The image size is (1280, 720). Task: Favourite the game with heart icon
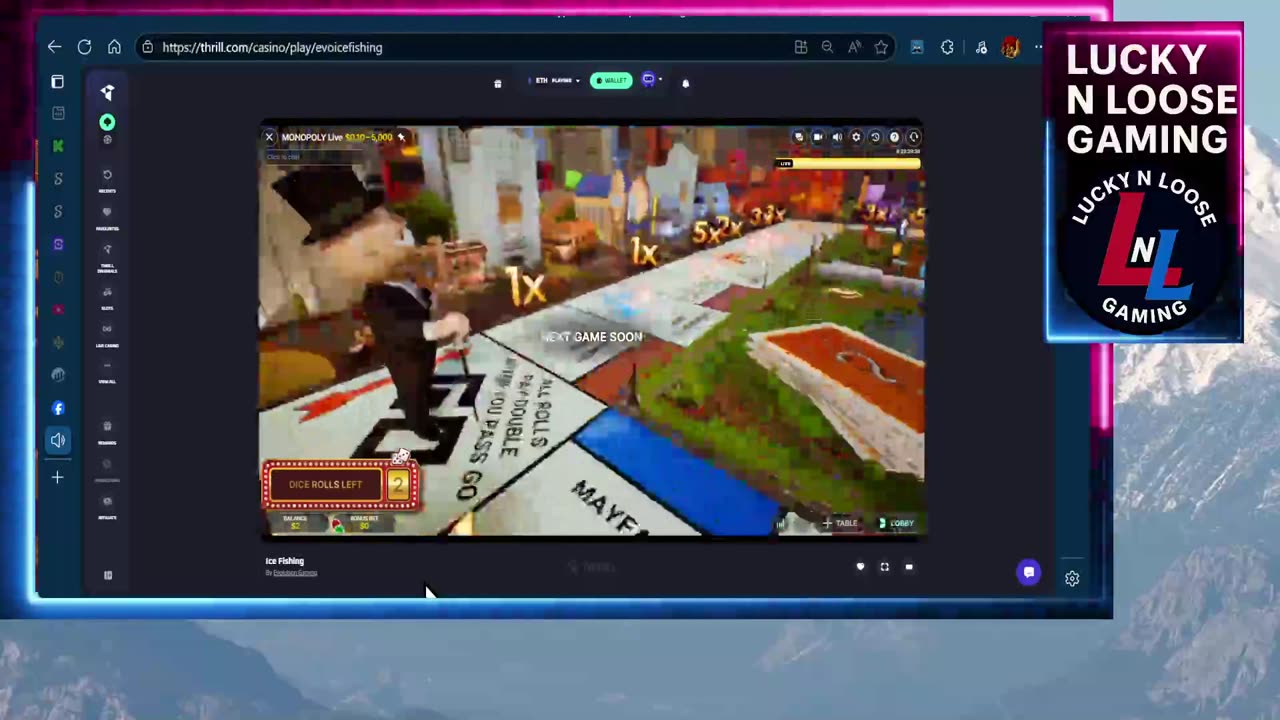coord(860,567)
